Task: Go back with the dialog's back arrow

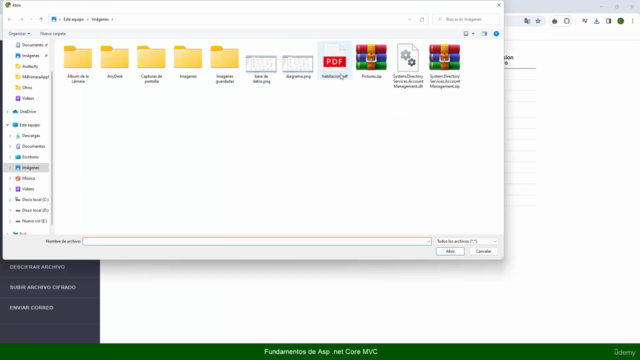Action: [x=10, y=19]
